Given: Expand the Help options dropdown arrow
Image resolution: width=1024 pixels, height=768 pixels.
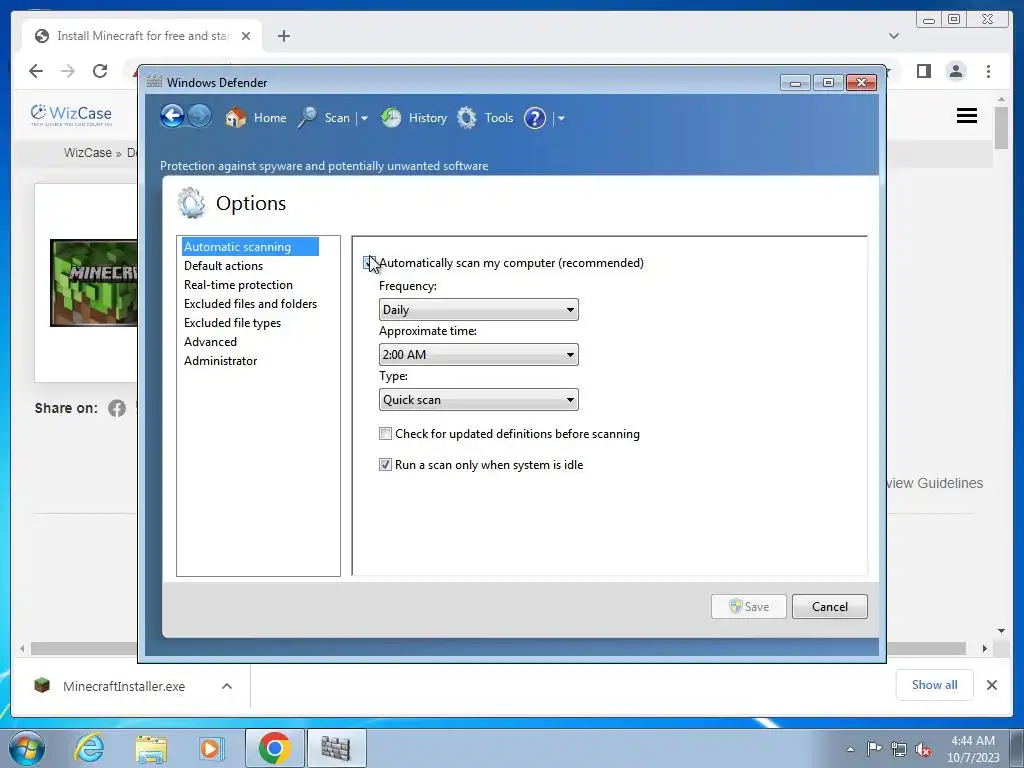Looking at the screenshot, I should 561,119.
